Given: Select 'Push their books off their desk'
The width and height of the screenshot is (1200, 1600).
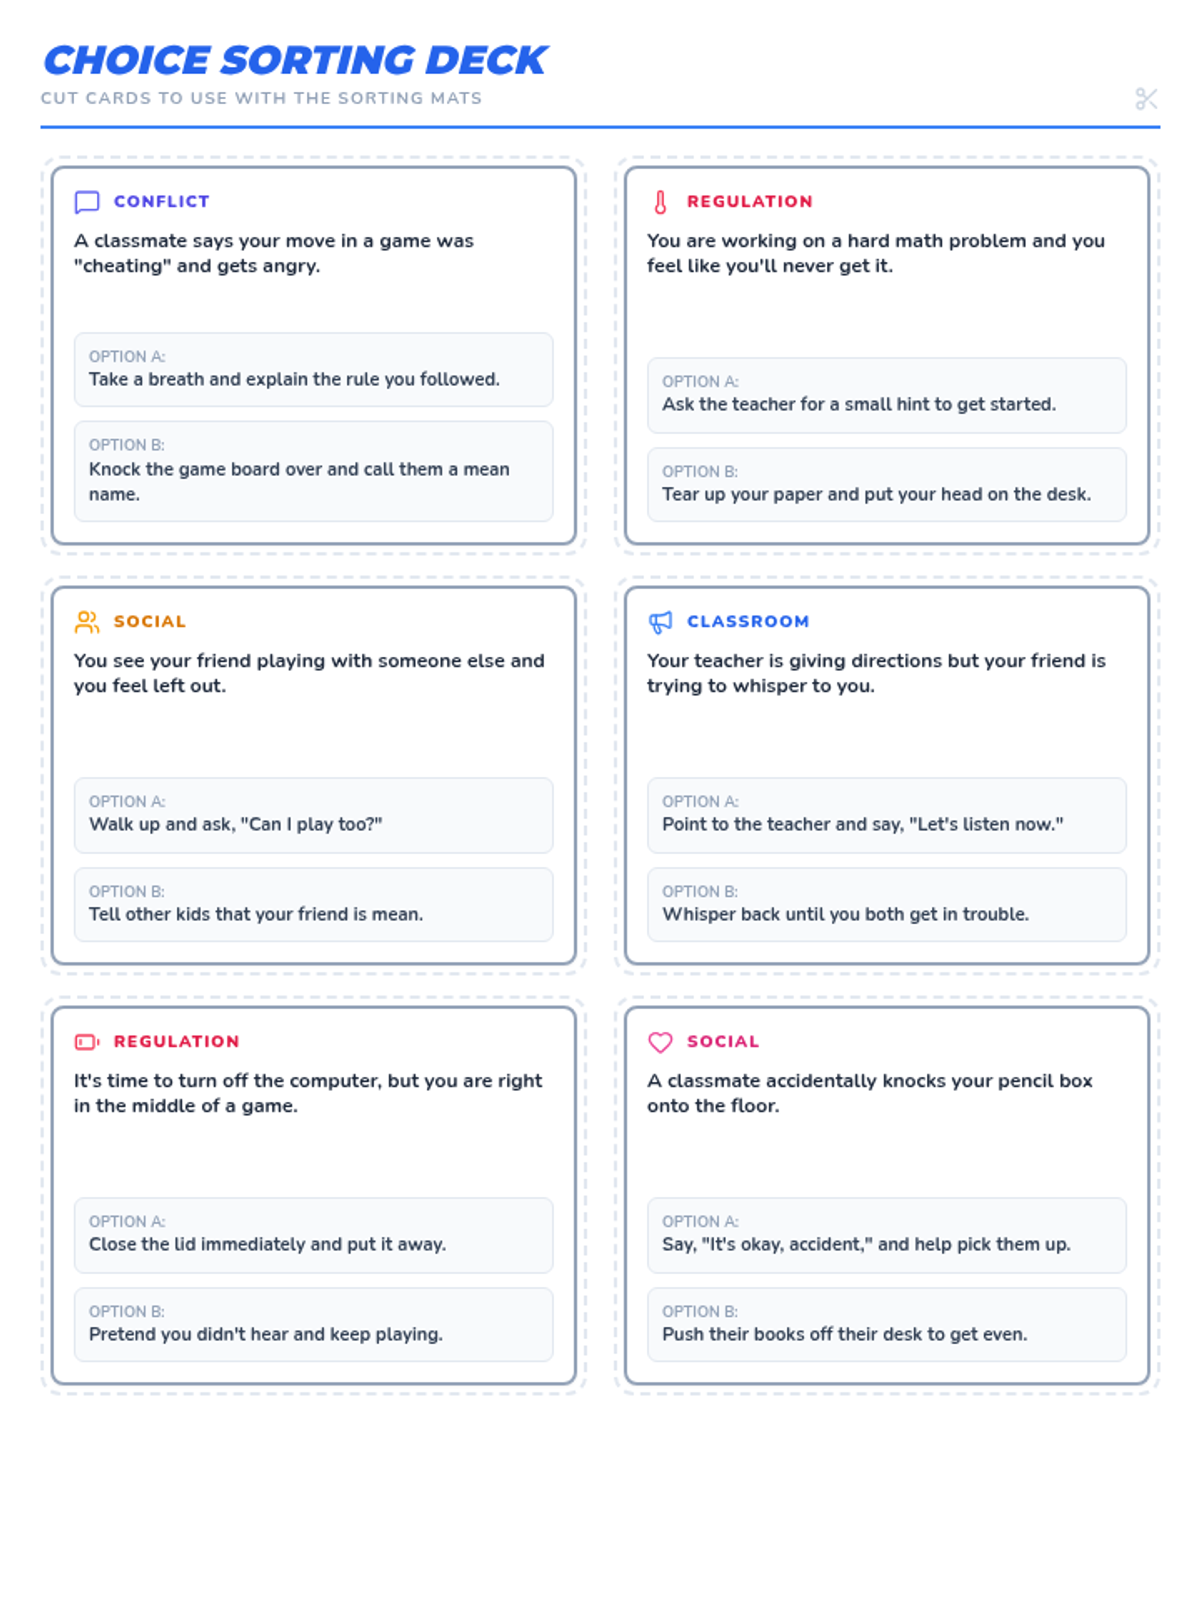Looking at the screenshot, I should [x=886, y=1325].
